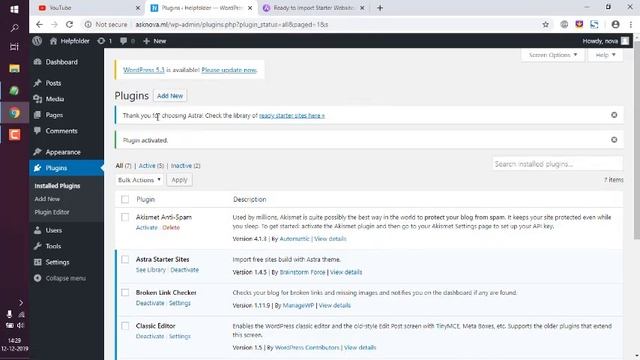The image size is (640, 360).
Task: Open the ready starter sites link
Action: [292, 116]
